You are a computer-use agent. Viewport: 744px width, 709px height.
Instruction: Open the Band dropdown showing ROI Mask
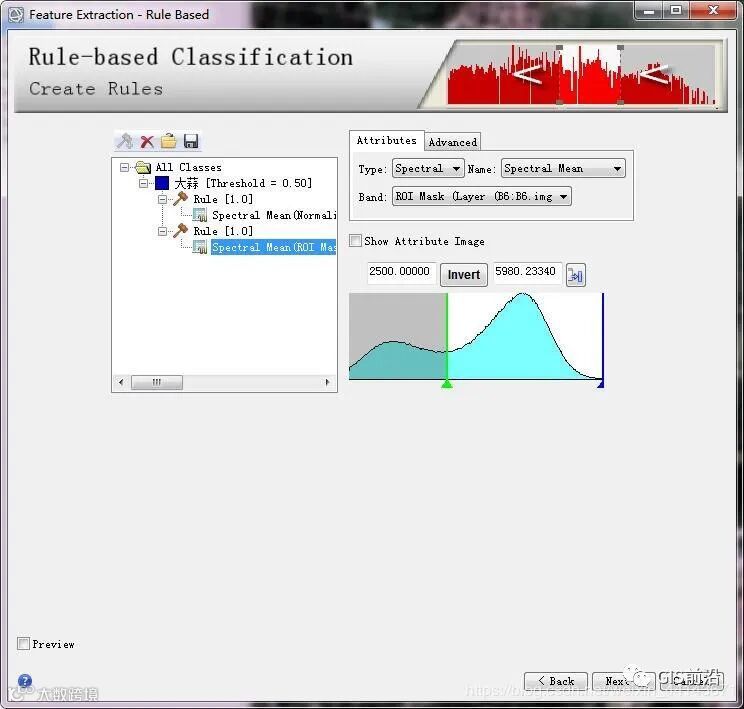tap(482, 196)
